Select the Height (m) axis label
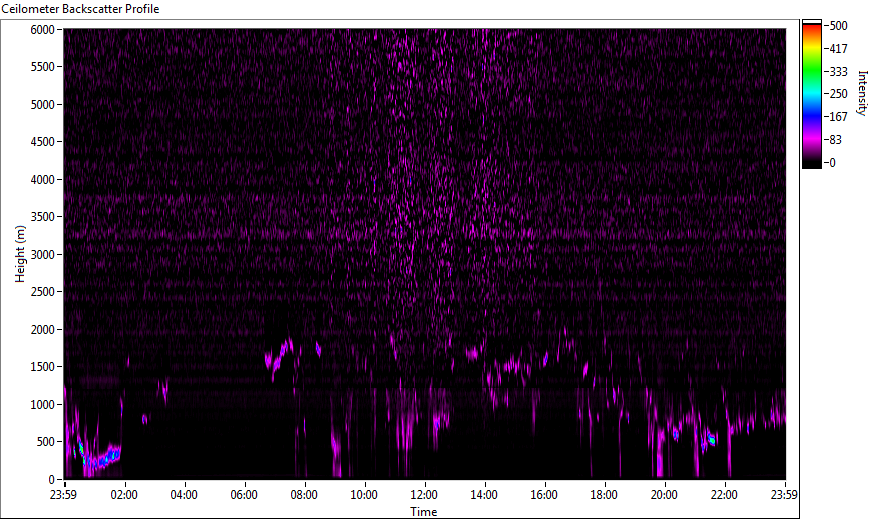The image size is (872, 519). click(20, 254)
